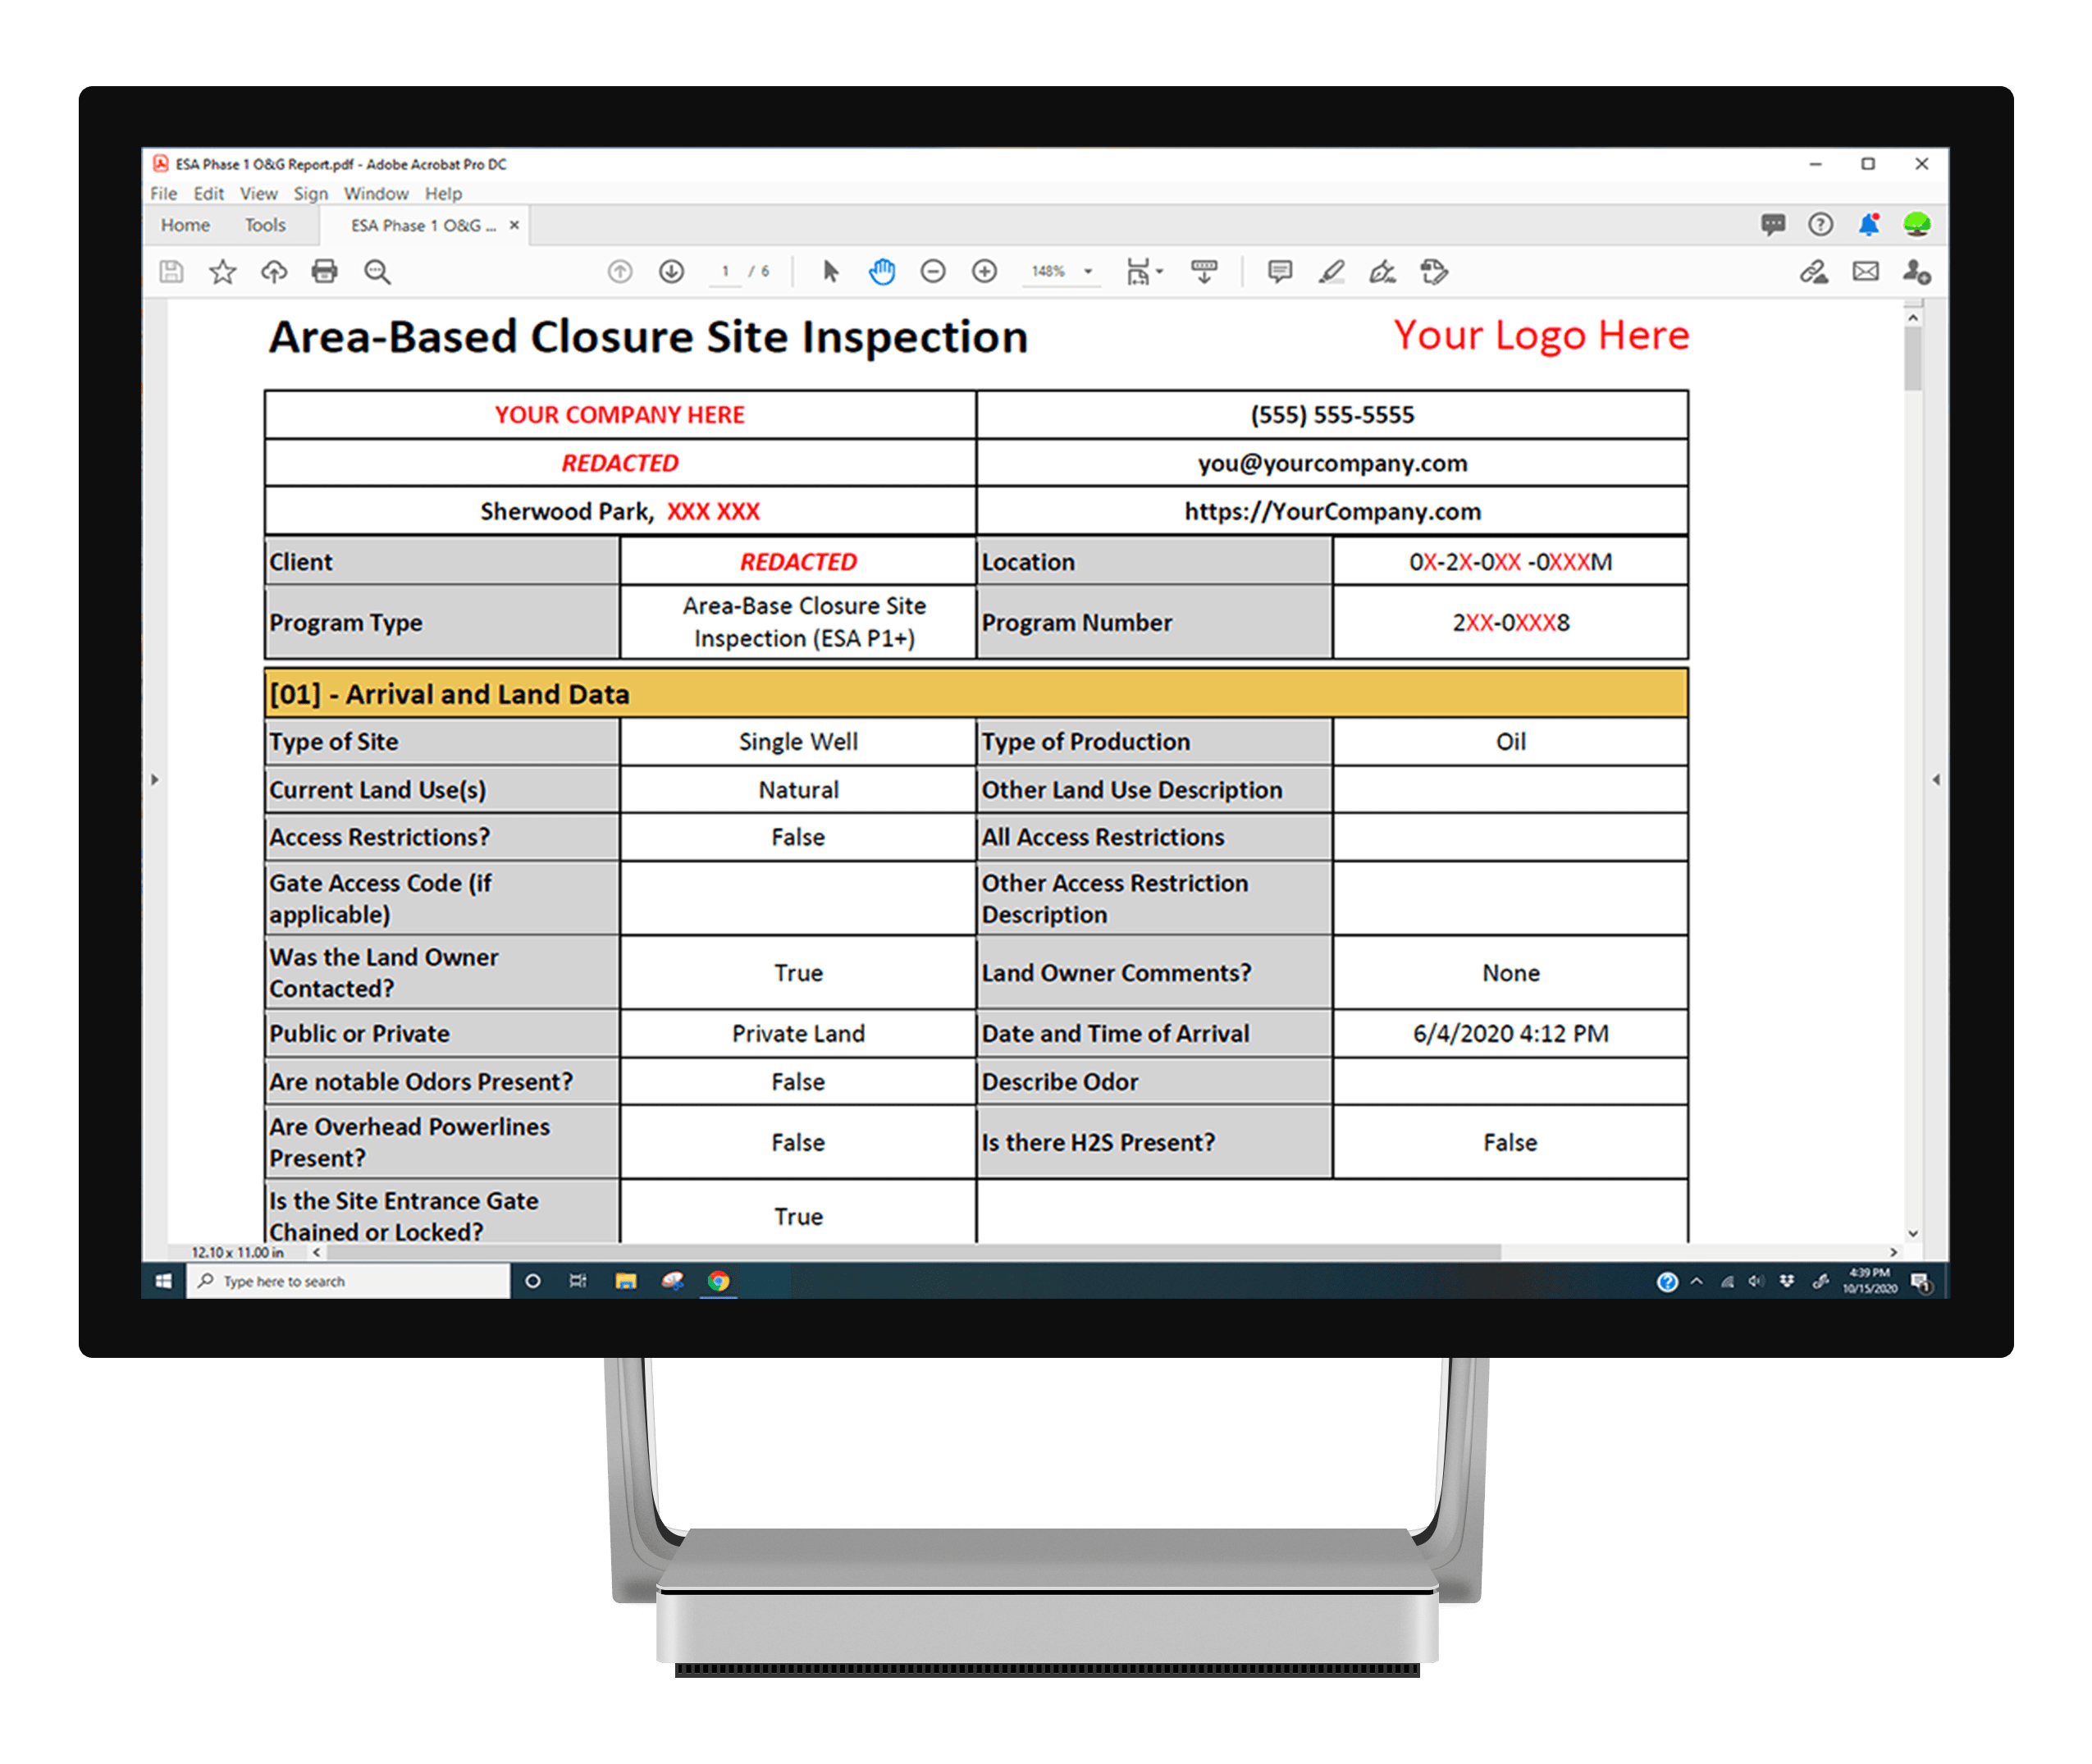
Task: Open Chrome from the taskbar
Action: coord(718,1281)
